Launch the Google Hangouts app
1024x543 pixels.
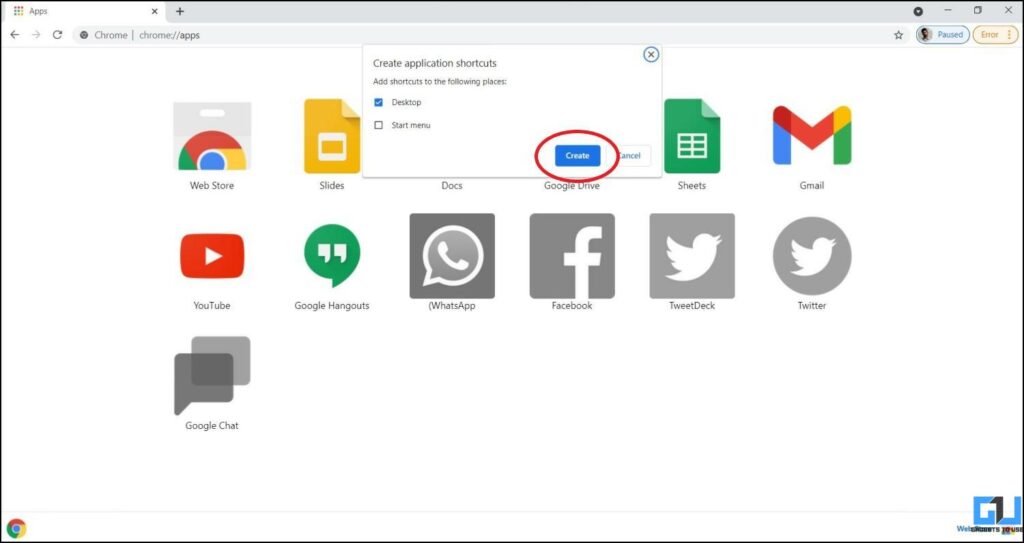(331, 256)
